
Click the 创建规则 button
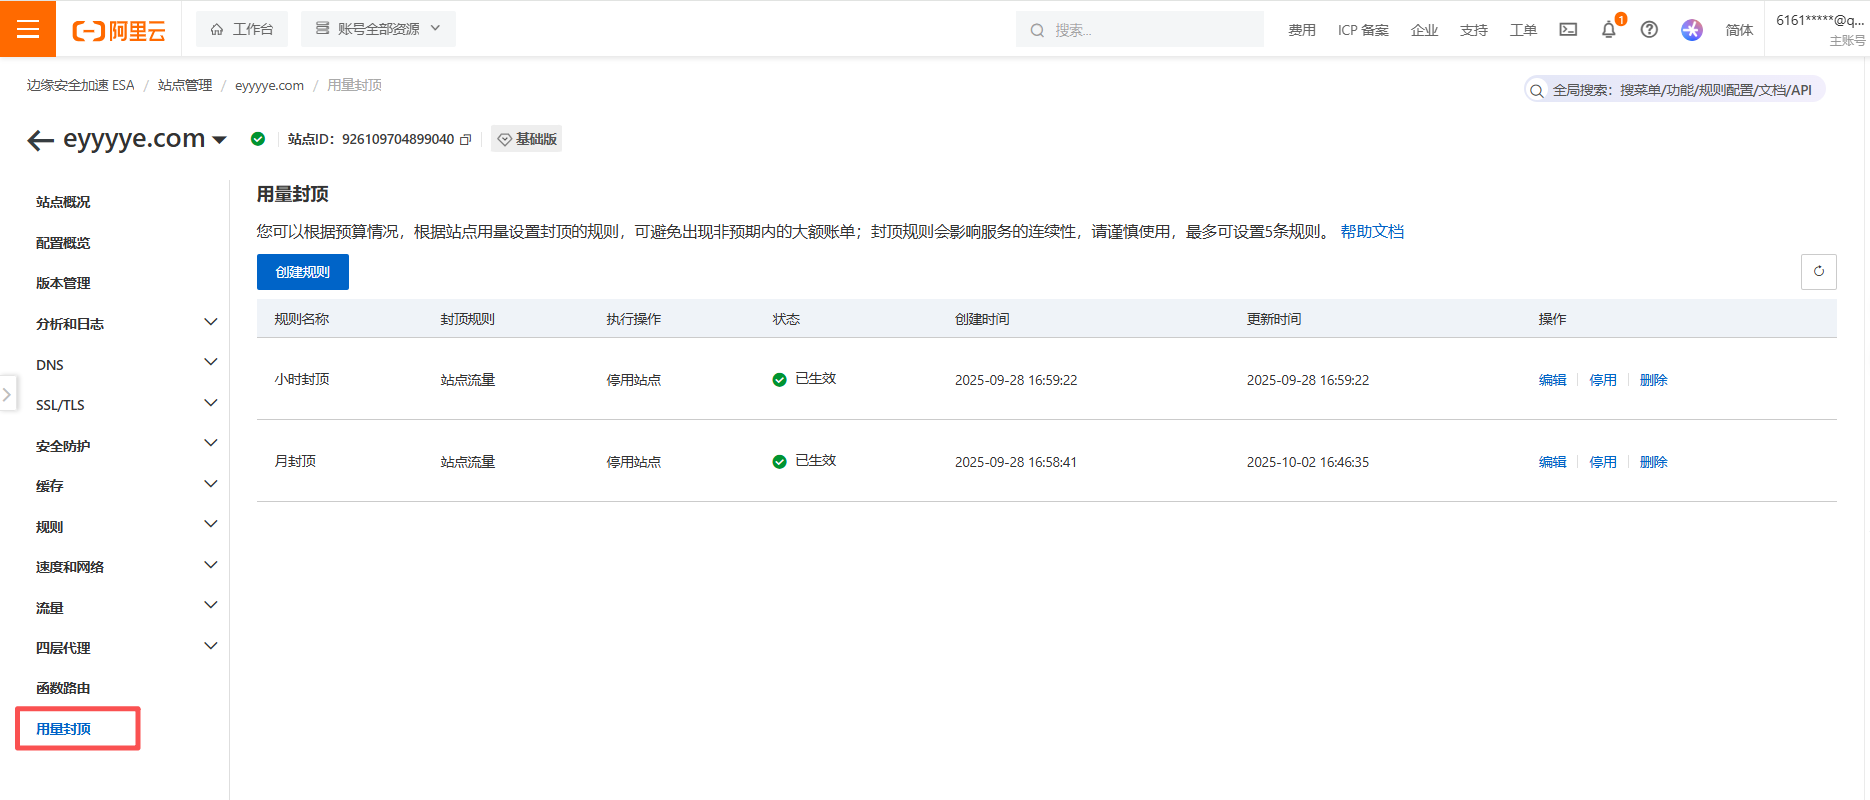[x=302, y=272]
